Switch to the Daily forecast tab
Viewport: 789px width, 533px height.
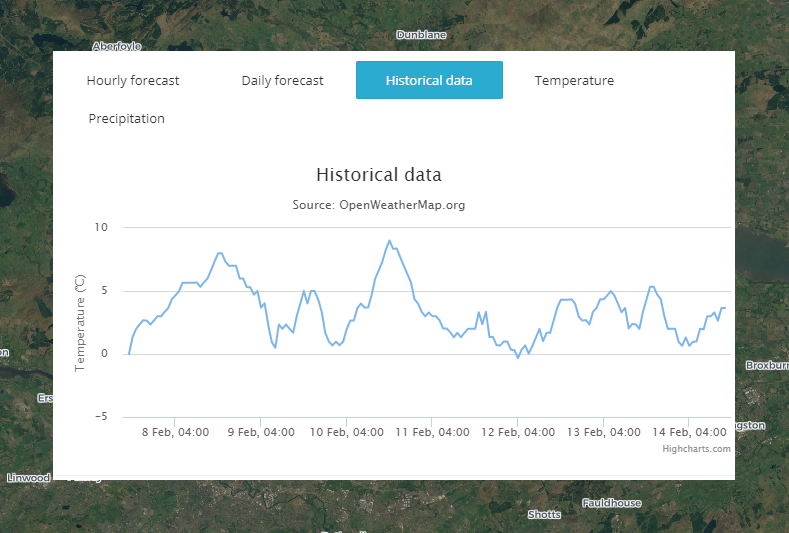tap(282, 80)
